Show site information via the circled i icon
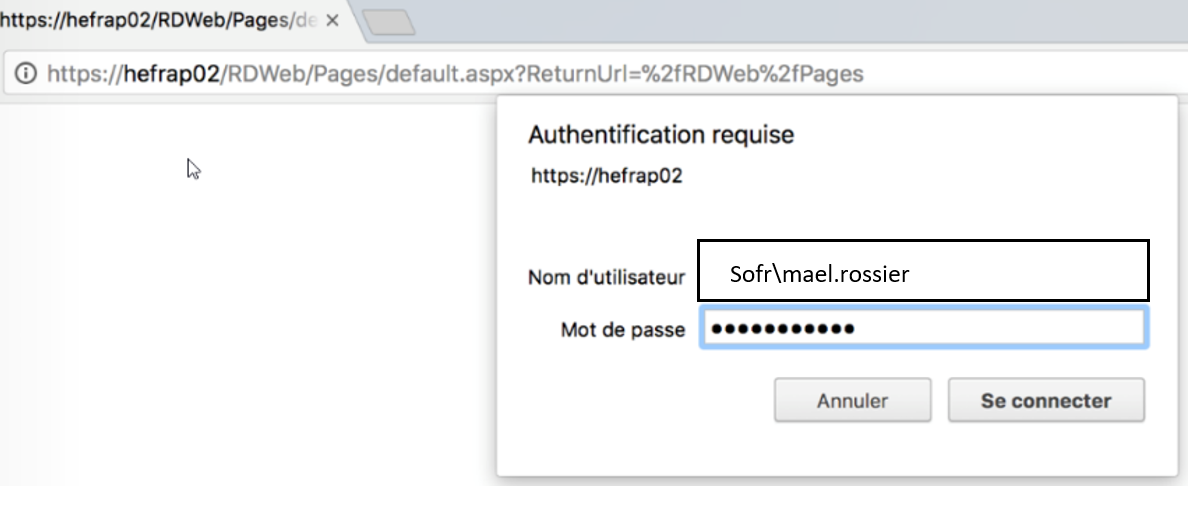Screen dimensions: 1190x524 click(x=26, y=74)
